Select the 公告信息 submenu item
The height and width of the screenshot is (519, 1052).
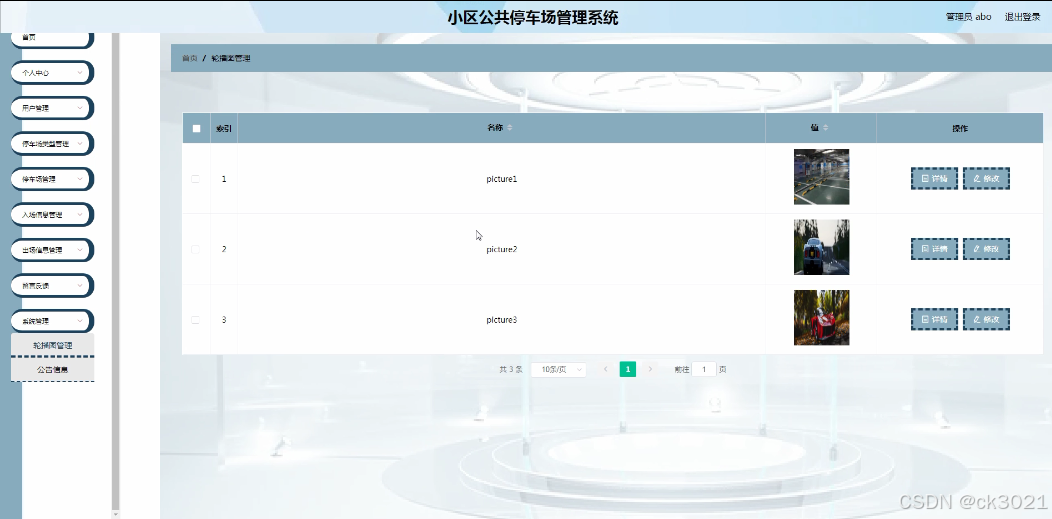click(x=53, y=369)
